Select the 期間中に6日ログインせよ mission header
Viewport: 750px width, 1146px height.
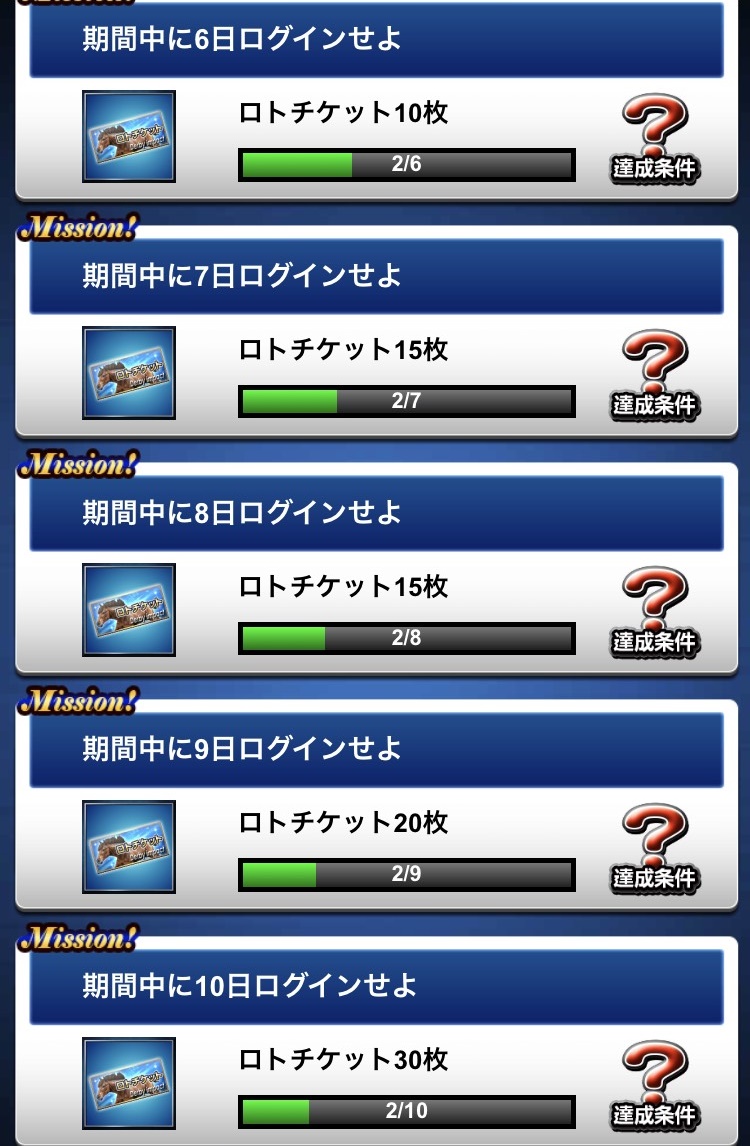(x=376, y=39)
